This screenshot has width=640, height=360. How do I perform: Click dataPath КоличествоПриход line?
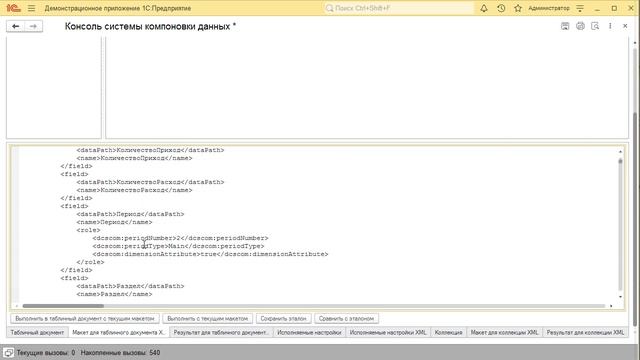[x=150, y=150]
